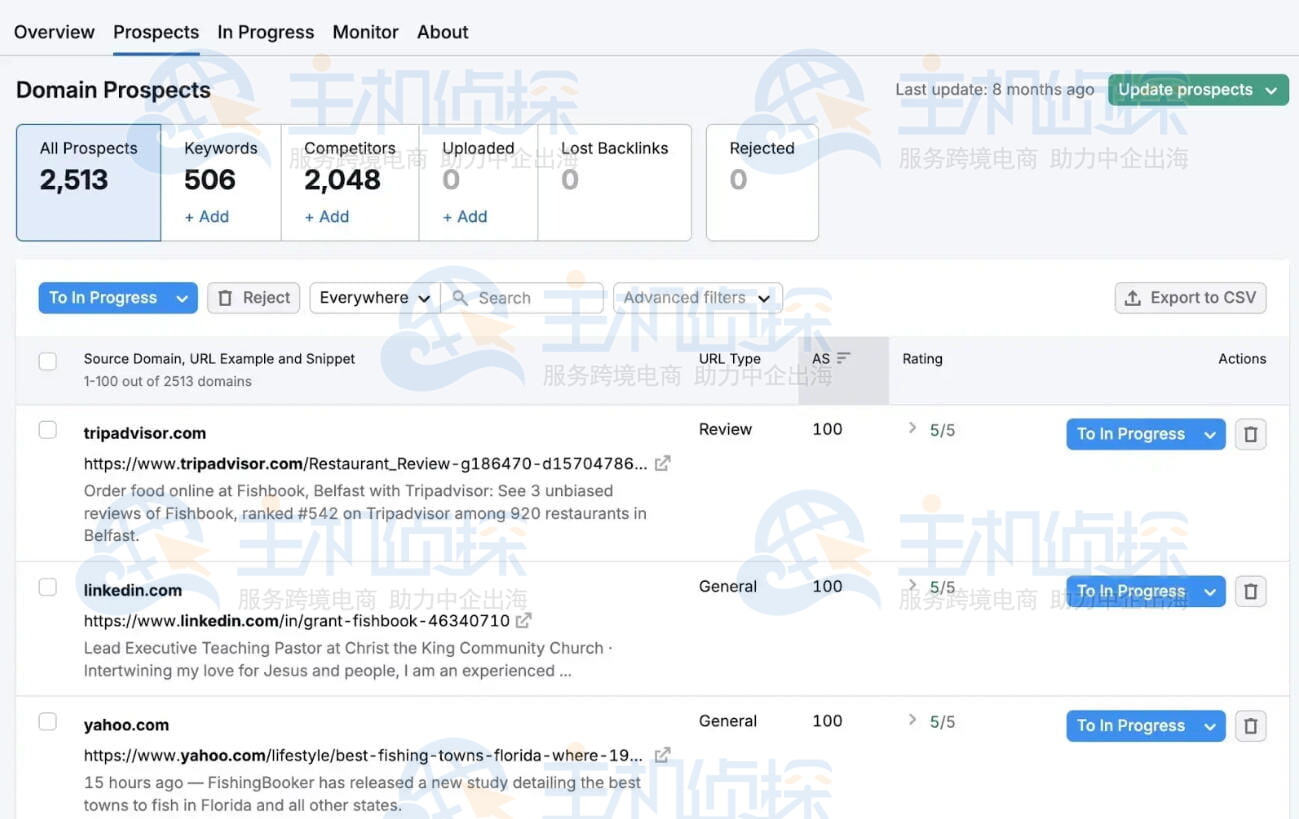Click + Add under Competitors
Viewport: 1299px width, 819px height.
click(327, 217)
